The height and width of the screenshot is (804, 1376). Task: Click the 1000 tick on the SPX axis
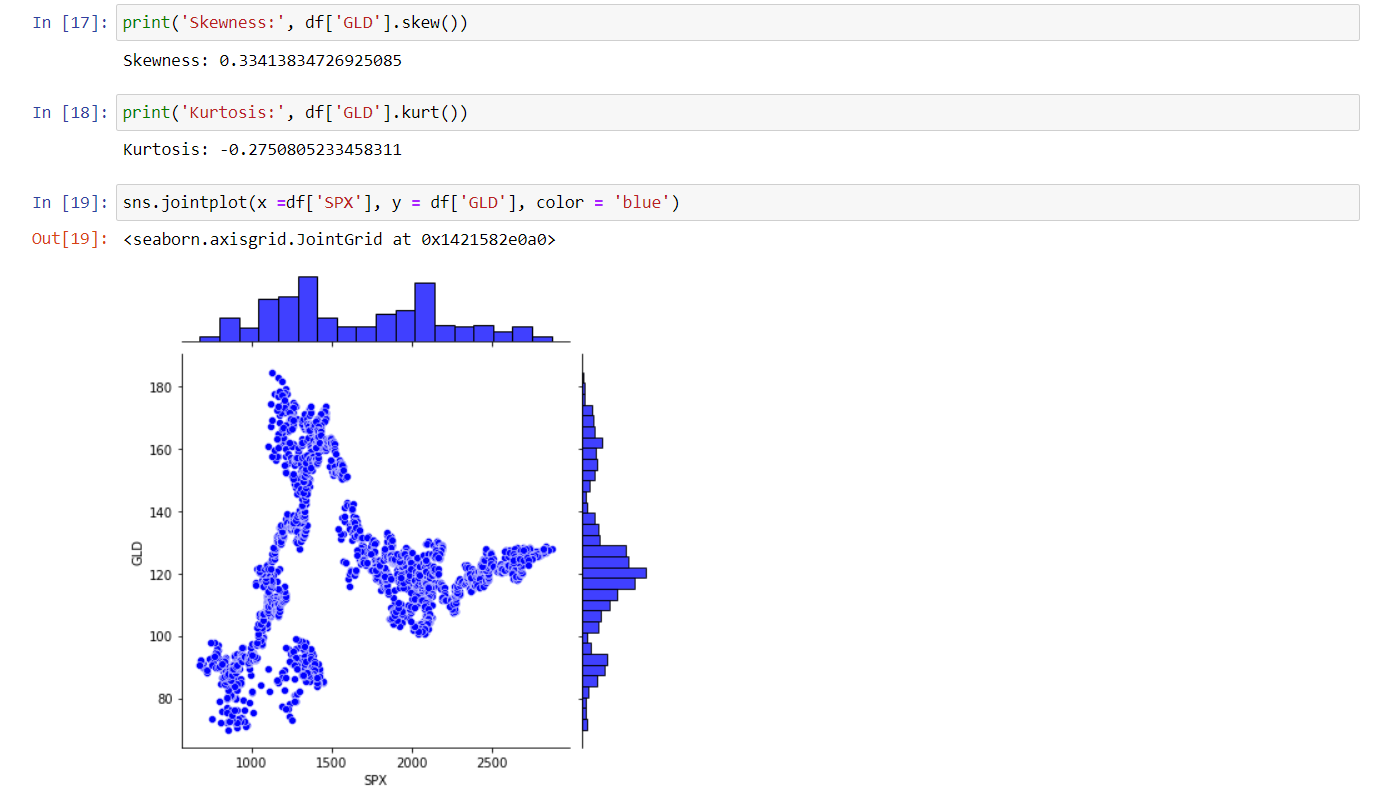pyautogui.click(x=252, y=762)
